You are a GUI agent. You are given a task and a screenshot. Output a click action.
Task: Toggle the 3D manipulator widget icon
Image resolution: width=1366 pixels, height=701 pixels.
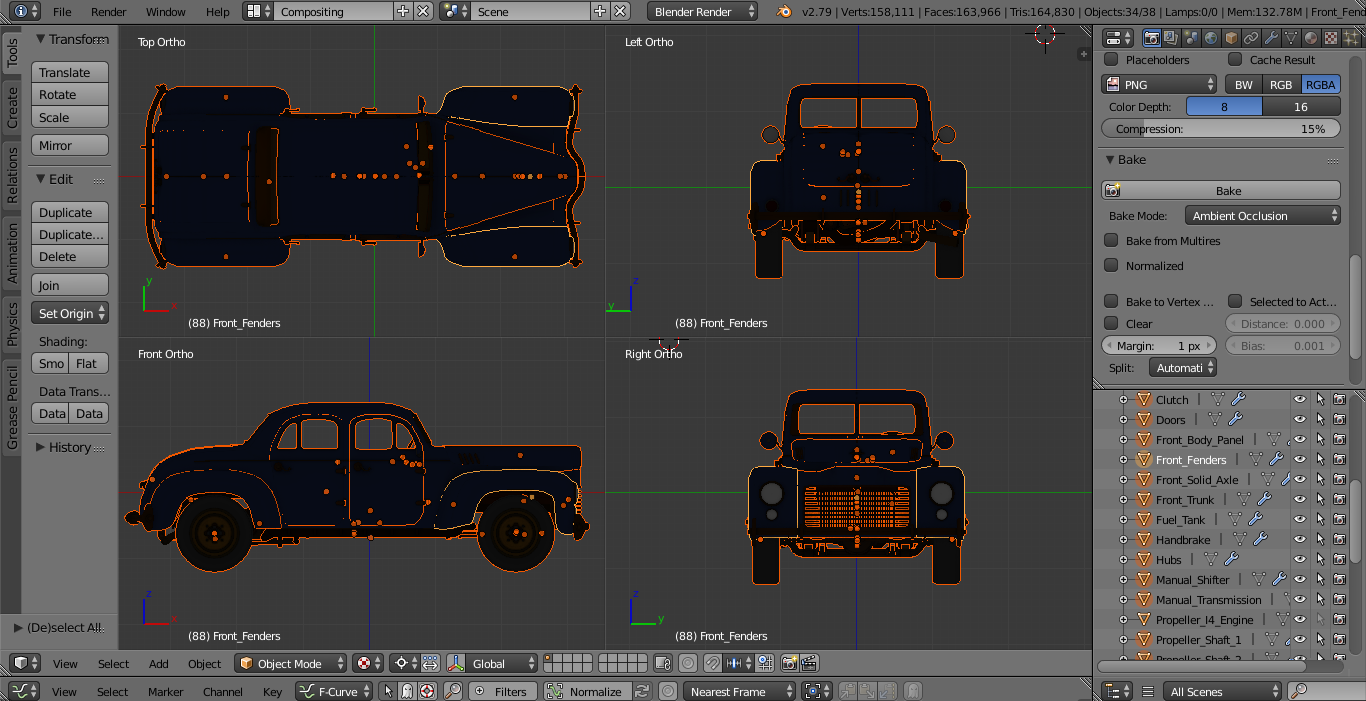coord(455,663)
